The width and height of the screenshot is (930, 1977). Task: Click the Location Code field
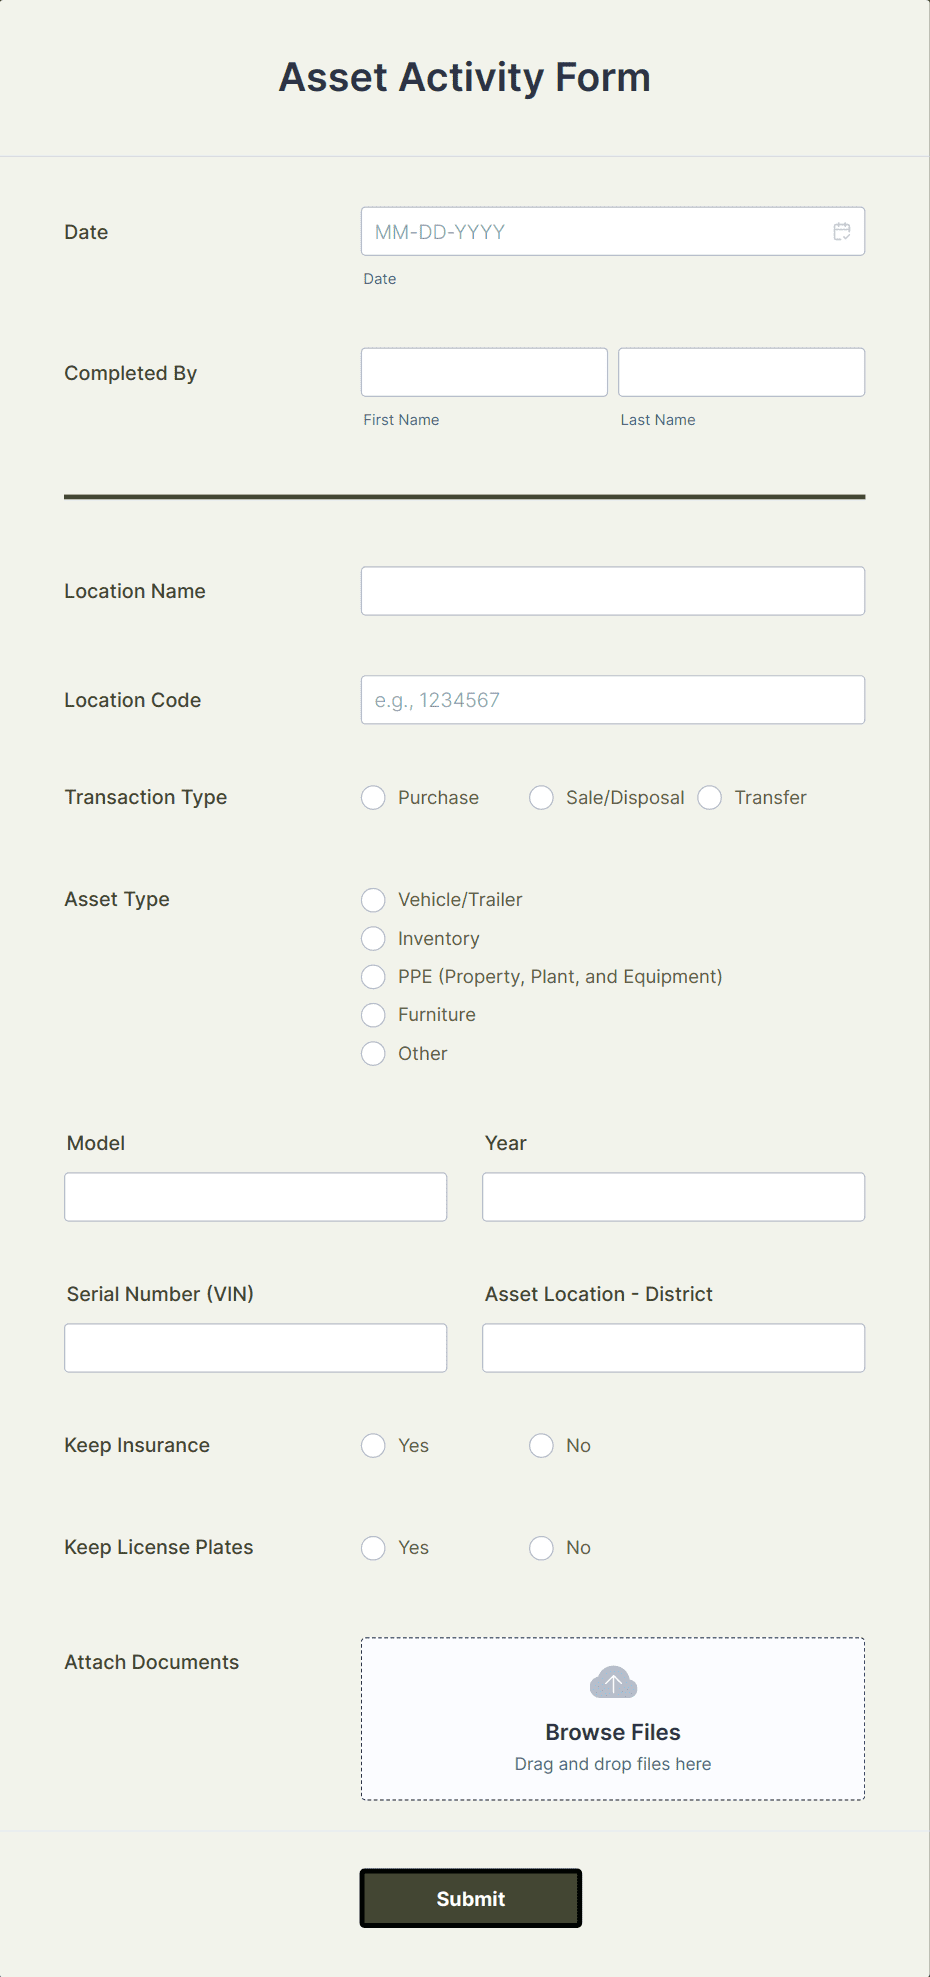pyautogui.click(x=613, y=700)
